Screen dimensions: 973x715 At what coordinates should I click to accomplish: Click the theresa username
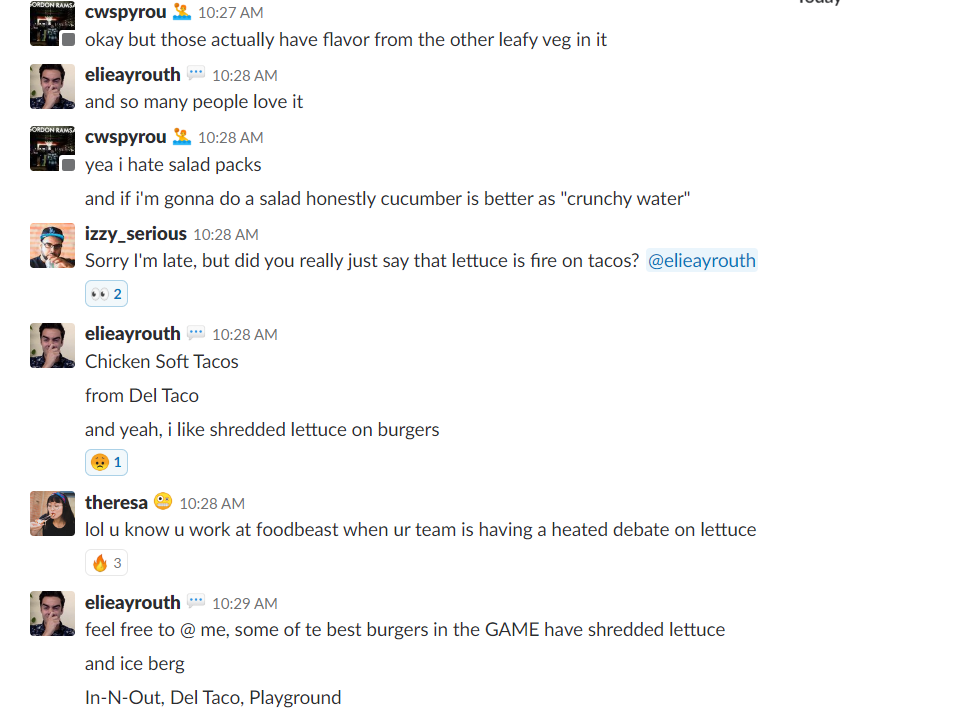tap(116, 502)
